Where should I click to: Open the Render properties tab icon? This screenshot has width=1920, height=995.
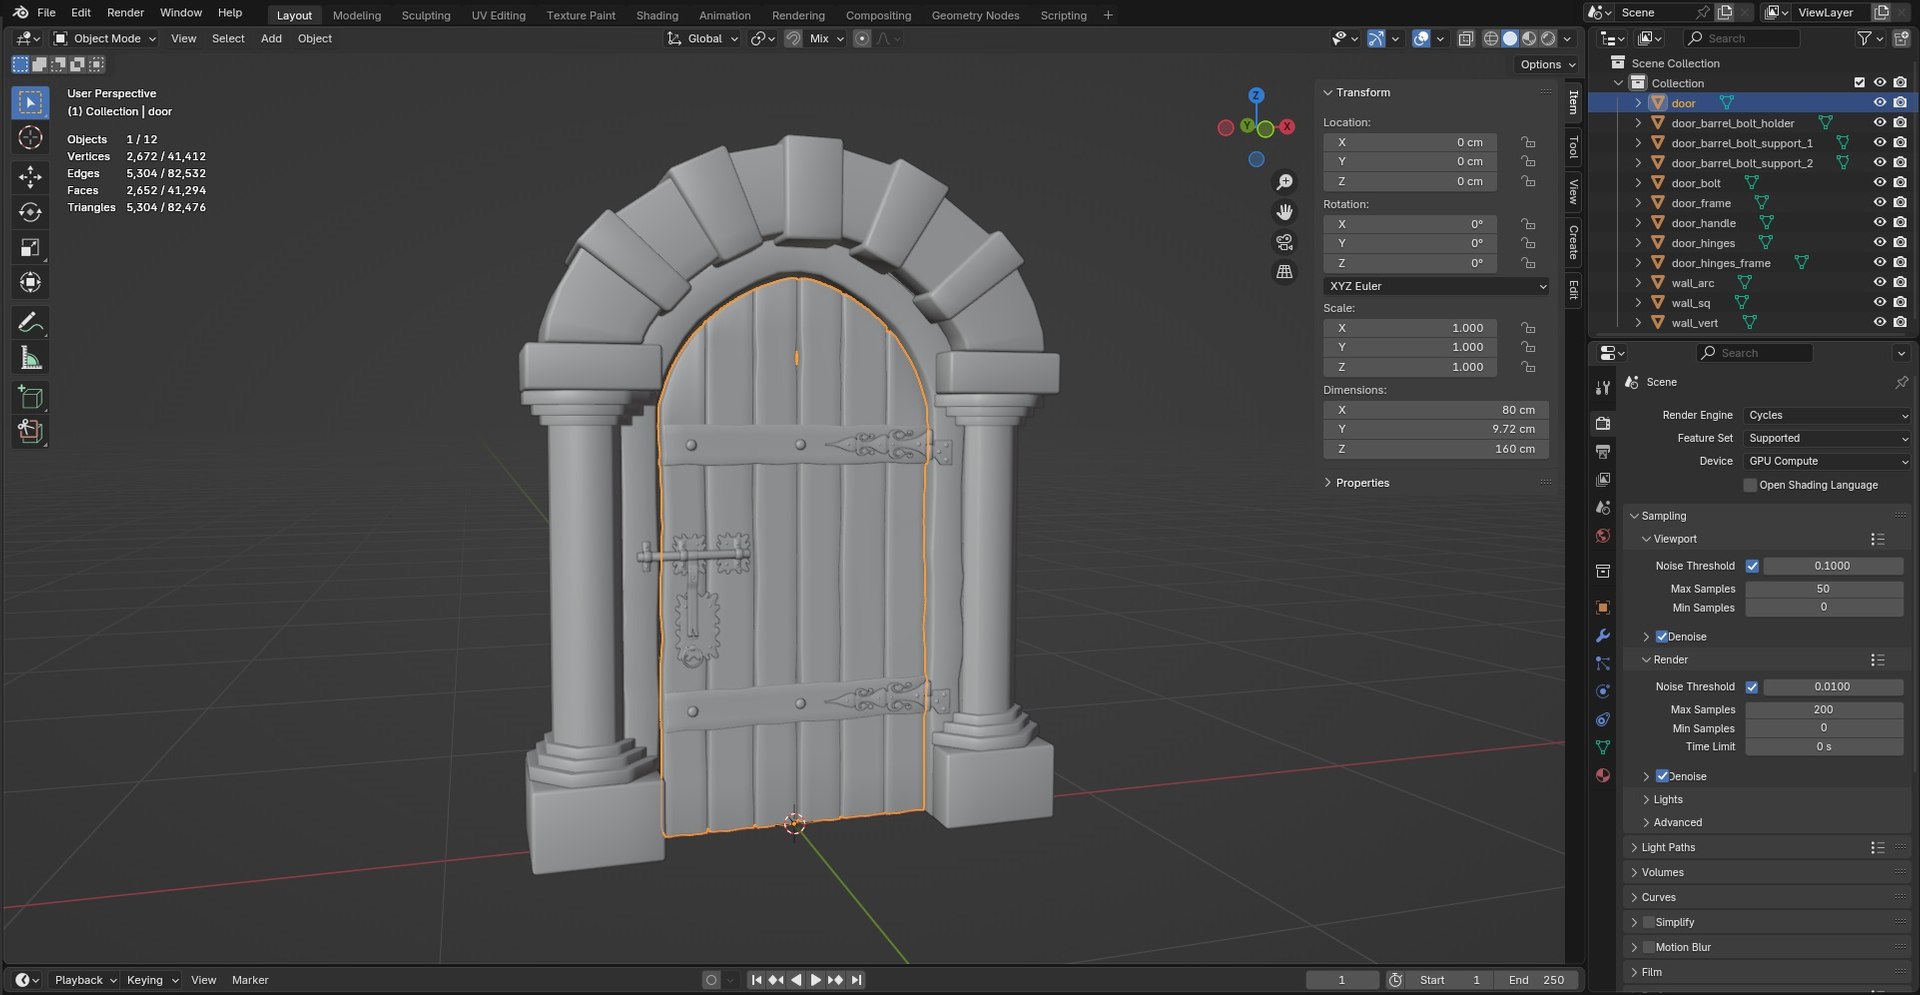coord(1603,424)
